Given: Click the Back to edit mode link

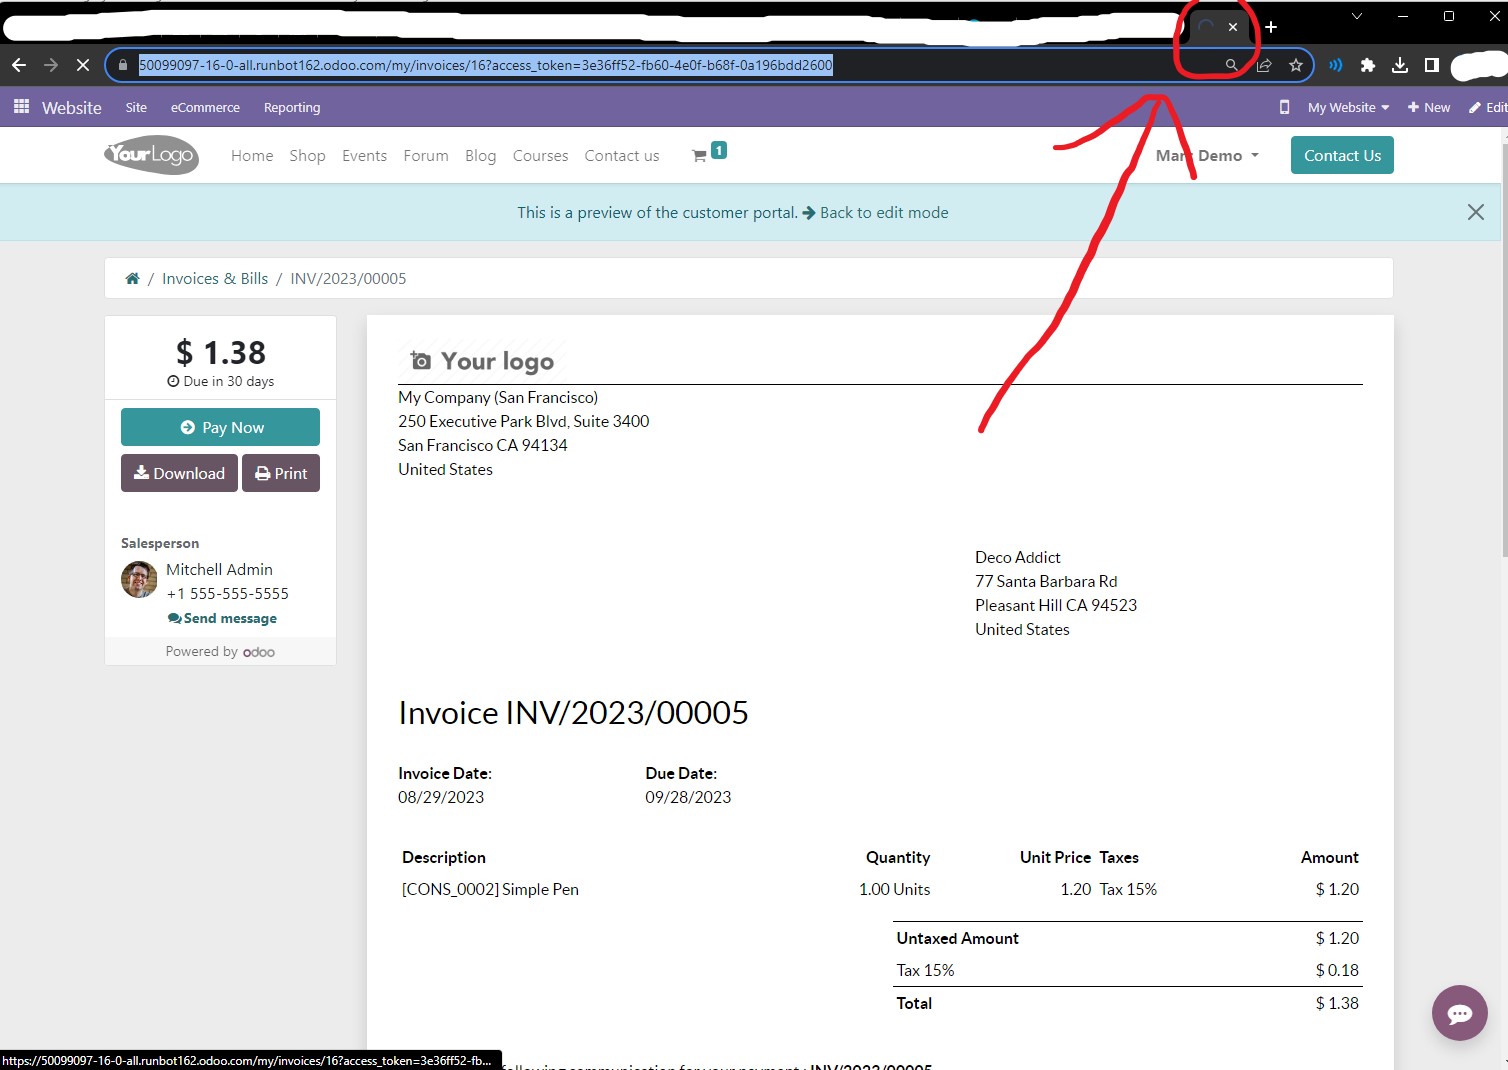Looking at the screenshot, I should (884, 212).
